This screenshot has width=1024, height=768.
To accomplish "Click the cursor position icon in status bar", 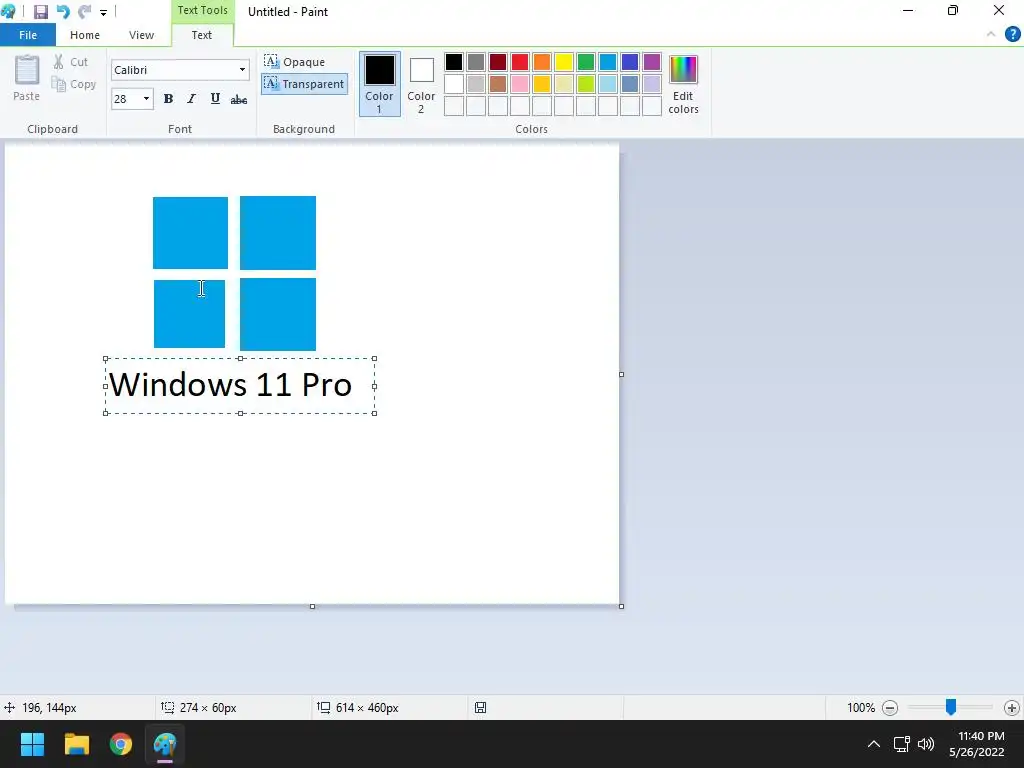I will pos(10,707).
